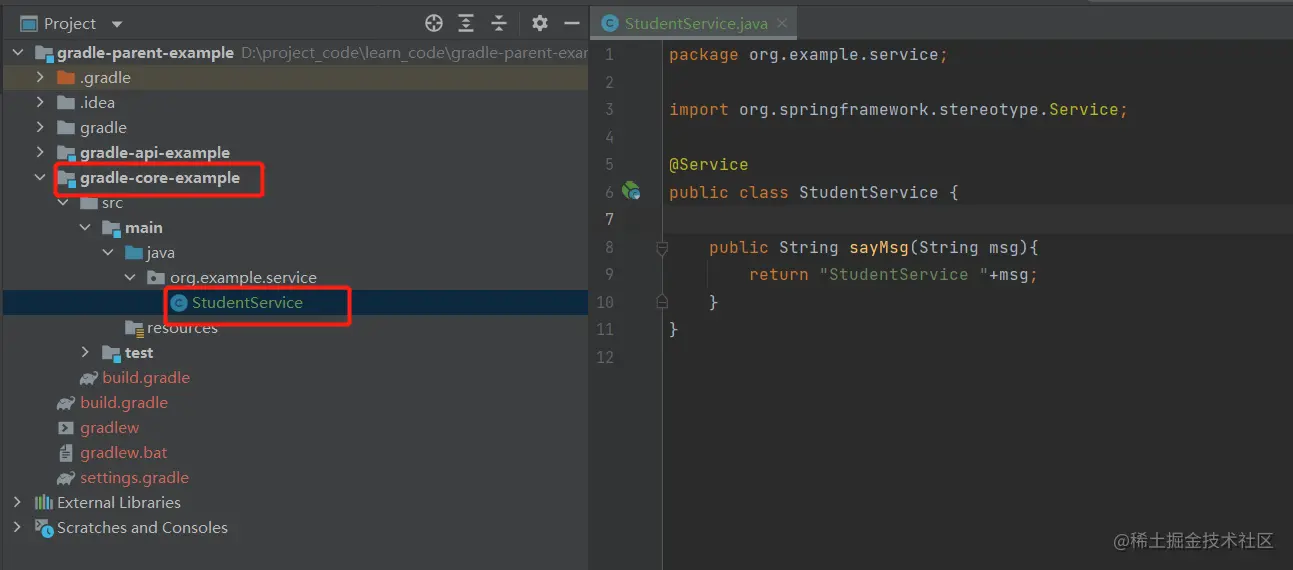Viewport: 1293px width, 570px height.
Task: Click the settings.gradle elephant icon
Action: click(66, 478)
